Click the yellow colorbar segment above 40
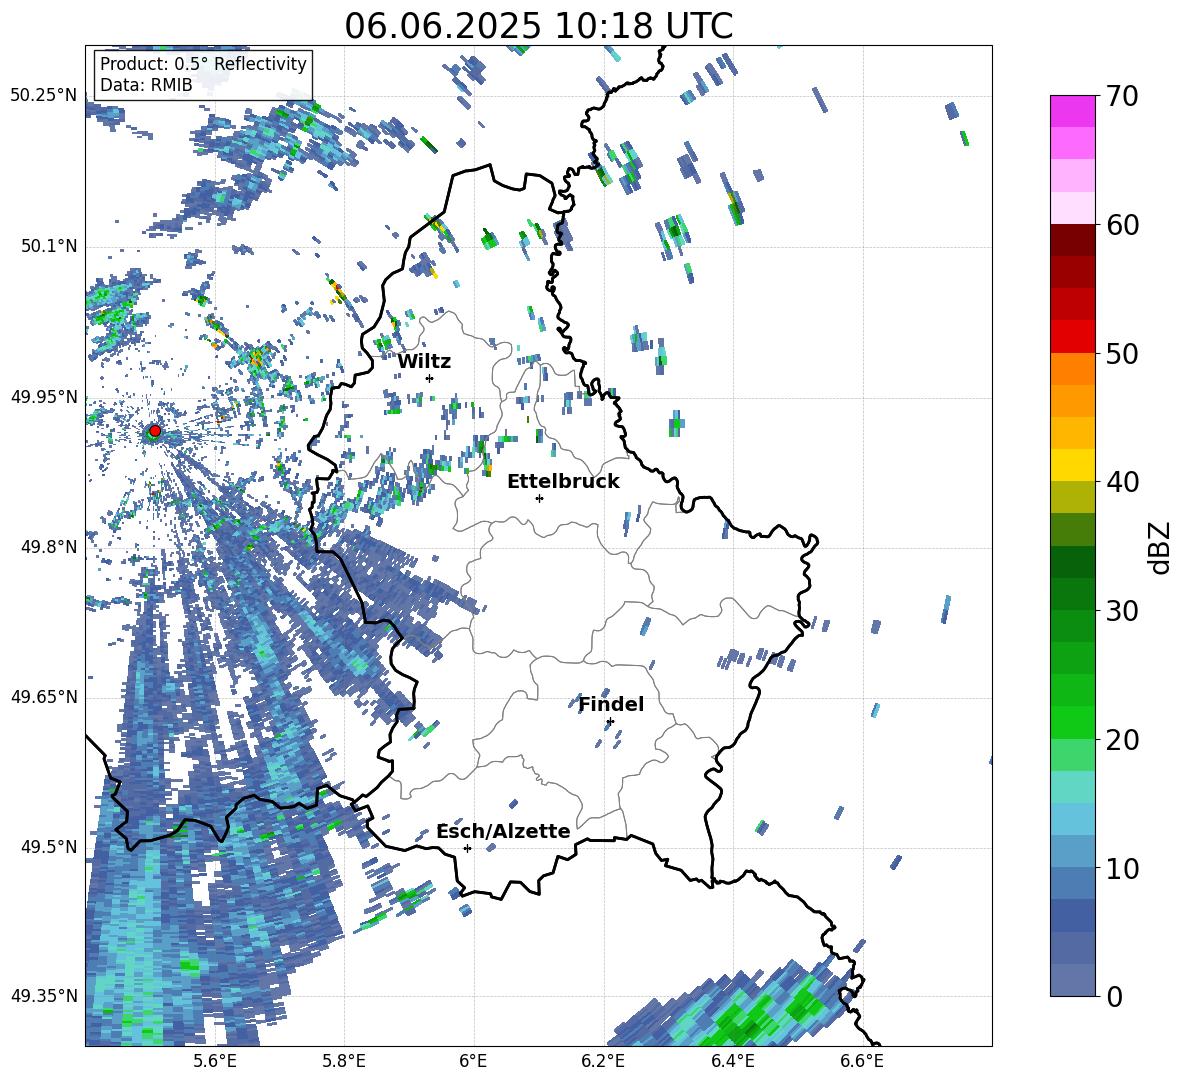 pos(1072,465)
